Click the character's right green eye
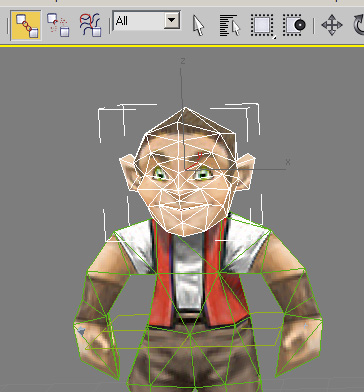Screen dimensions: 364x392 coord(160,174)
